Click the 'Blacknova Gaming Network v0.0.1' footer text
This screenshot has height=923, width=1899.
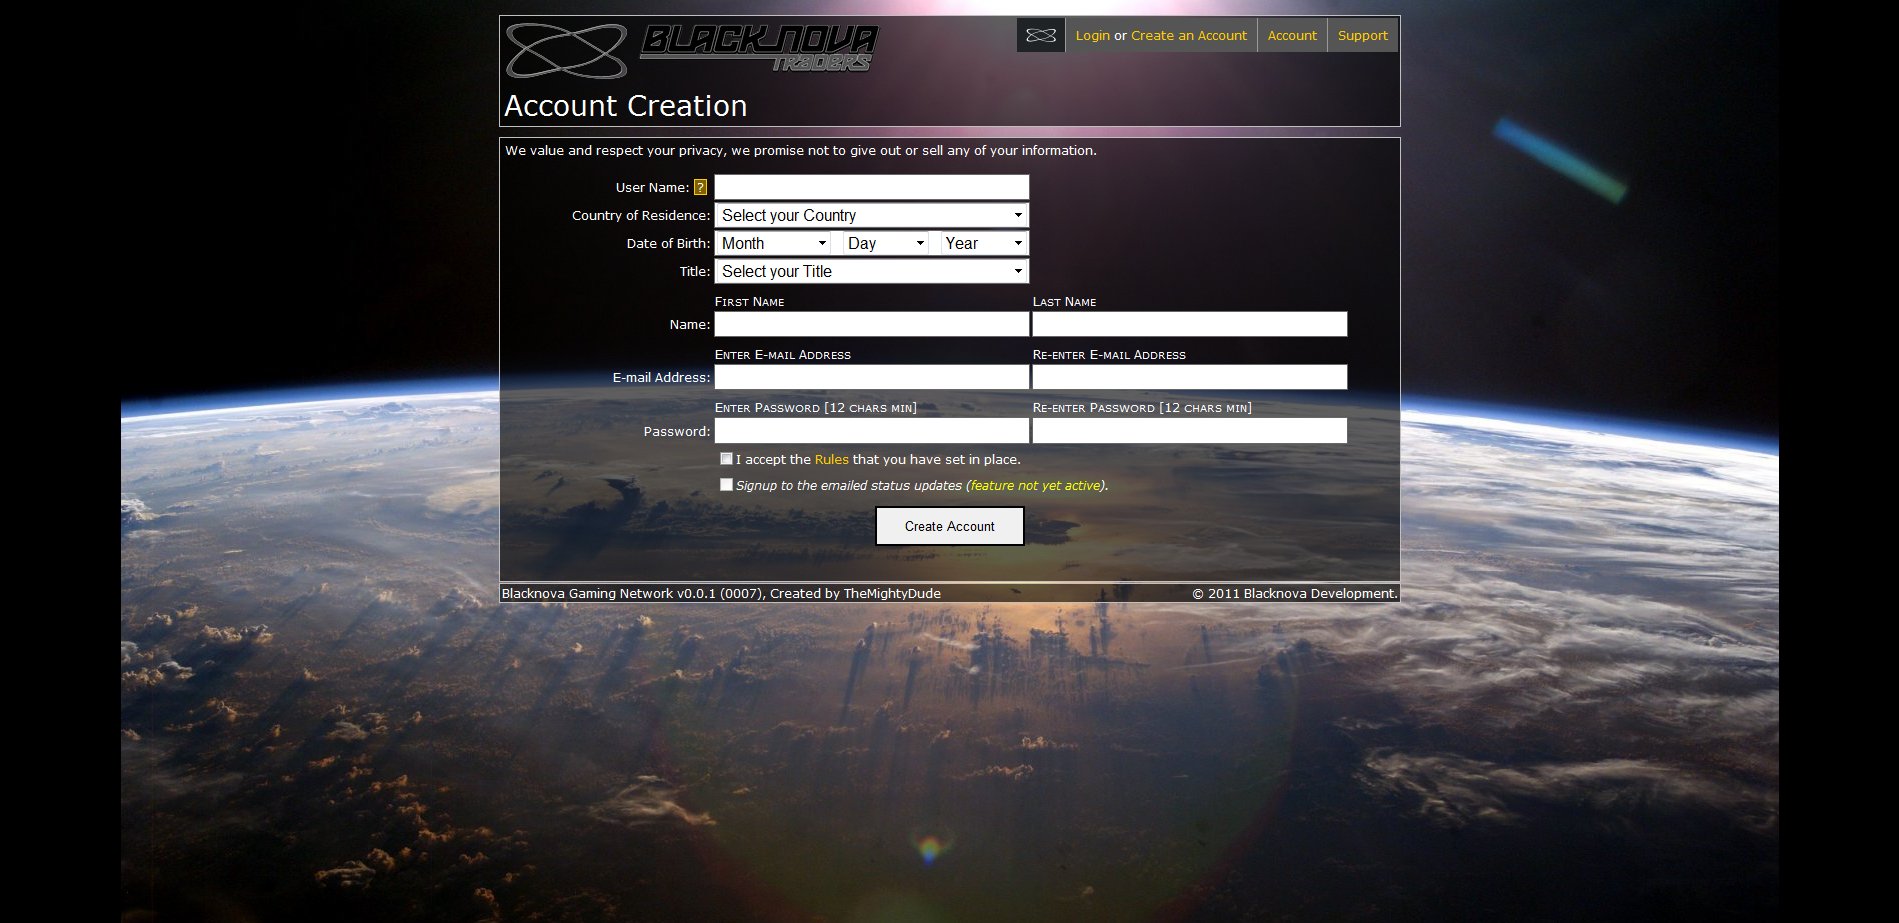(721, 593)
